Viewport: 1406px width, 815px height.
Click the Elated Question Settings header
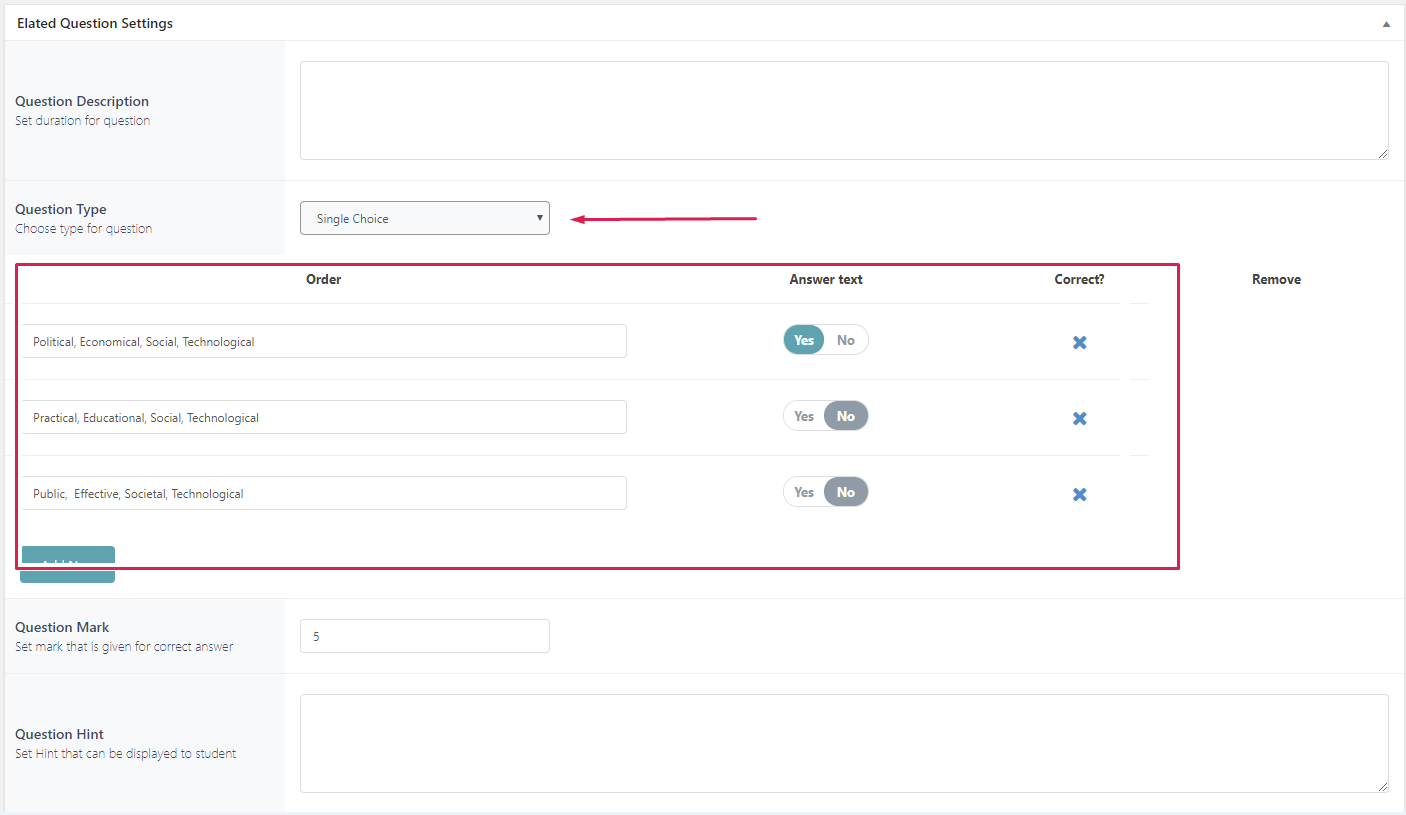click(x=95, y=22)
